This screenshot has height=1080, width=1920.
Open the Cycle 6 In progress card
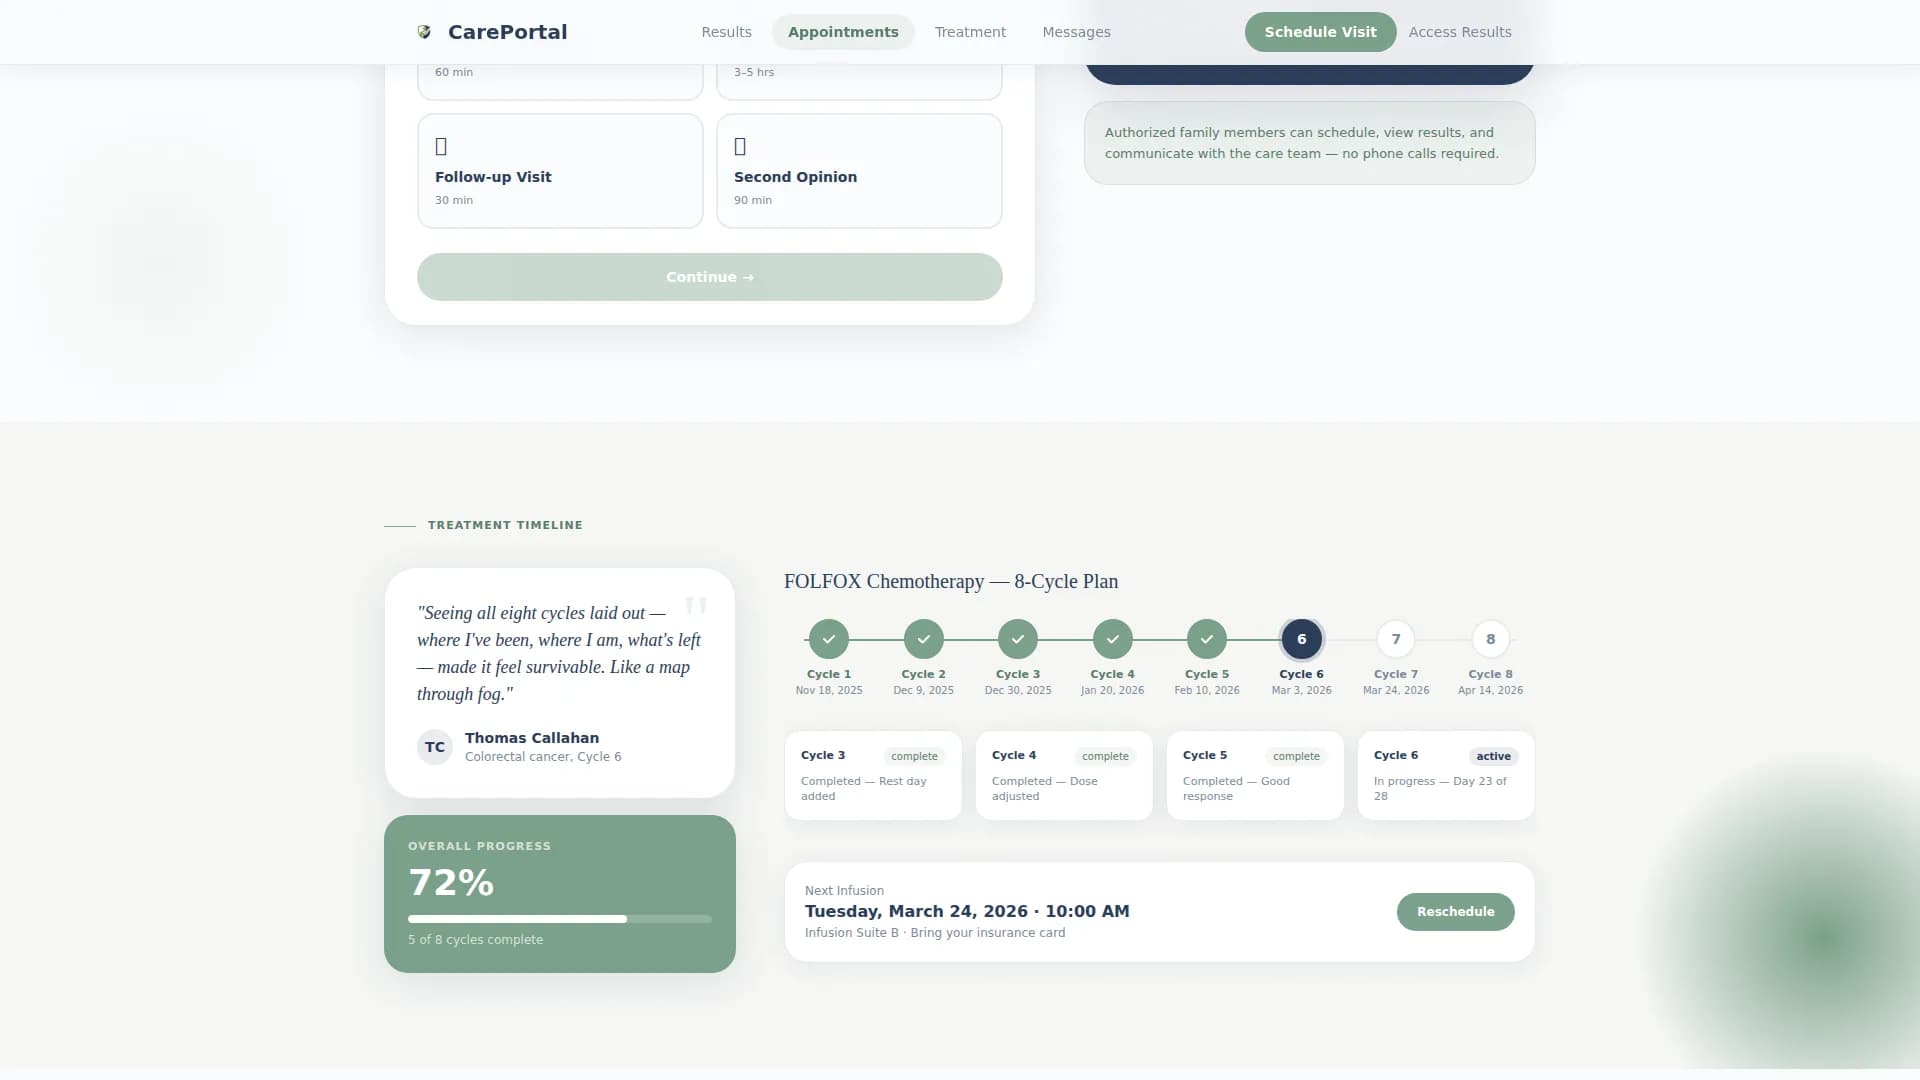(x=1446, y=776)
